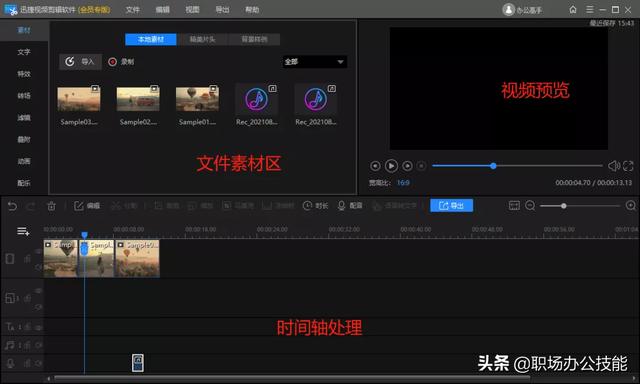Select the small audio clip on the voice track
640x384 pixels.
coord(138,363)
